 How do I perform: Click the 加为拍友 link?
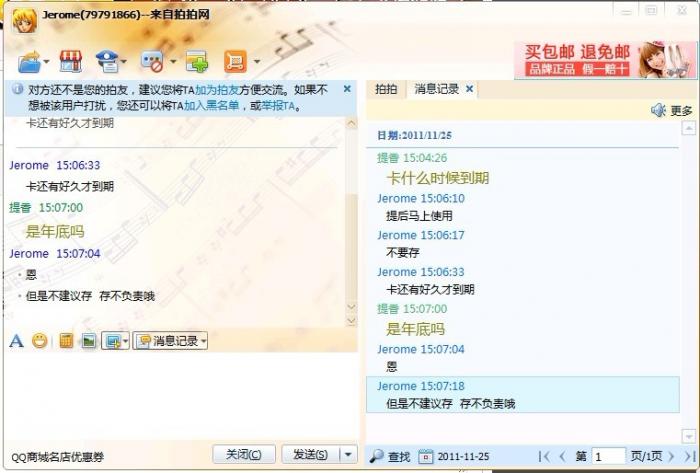point(217,90)
